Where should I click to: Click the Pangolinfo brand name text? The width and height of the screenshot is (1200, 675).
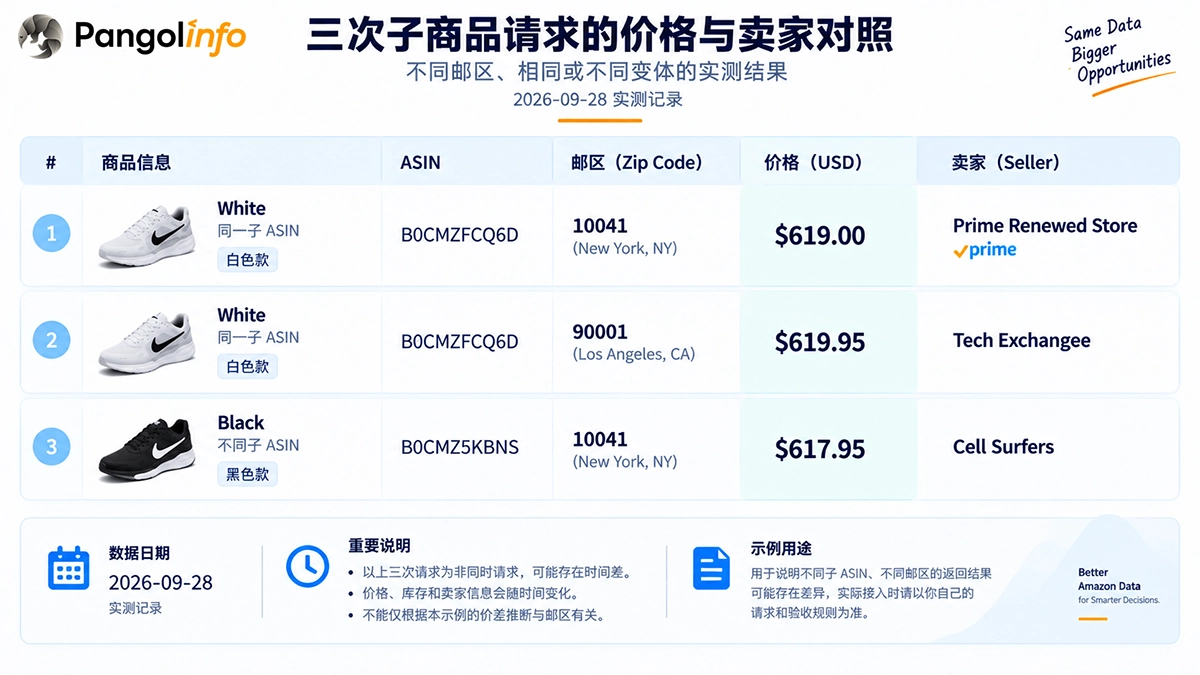click(x=160, y=38)
